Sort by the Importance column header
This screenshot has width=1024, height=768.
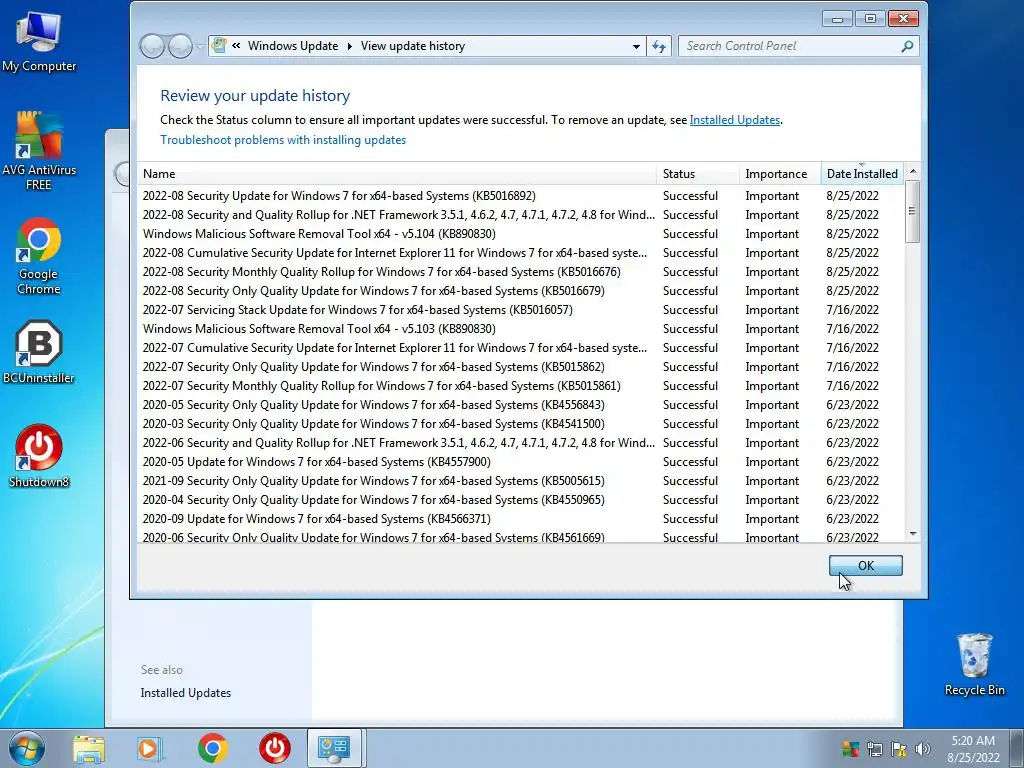[780, 174]
